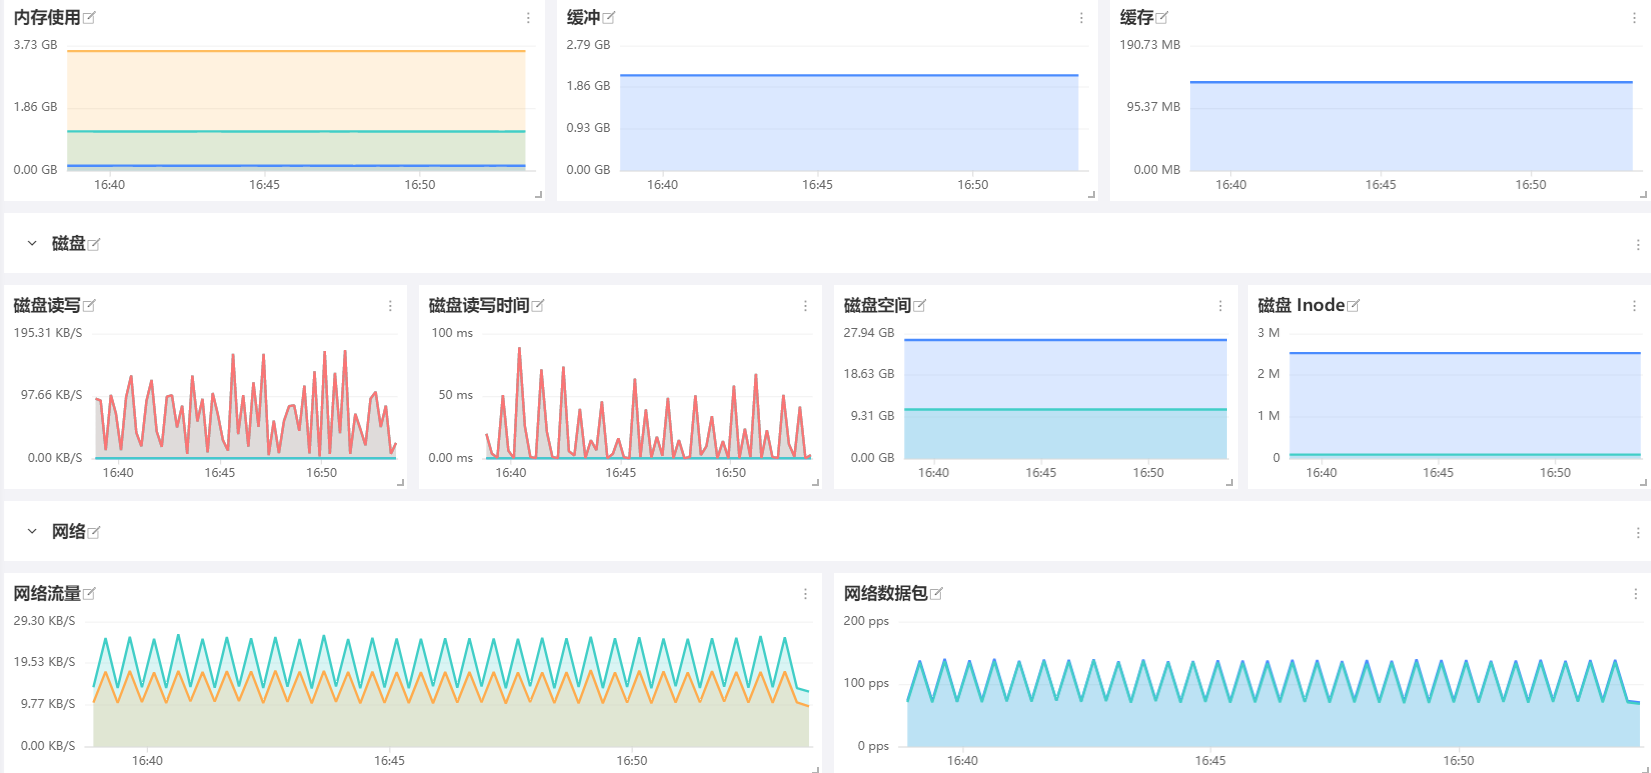The width and height of the screenshot is (1651, 773).
Task: Click the 29.30 KB/S axis label
Action: tap(45, 621)
